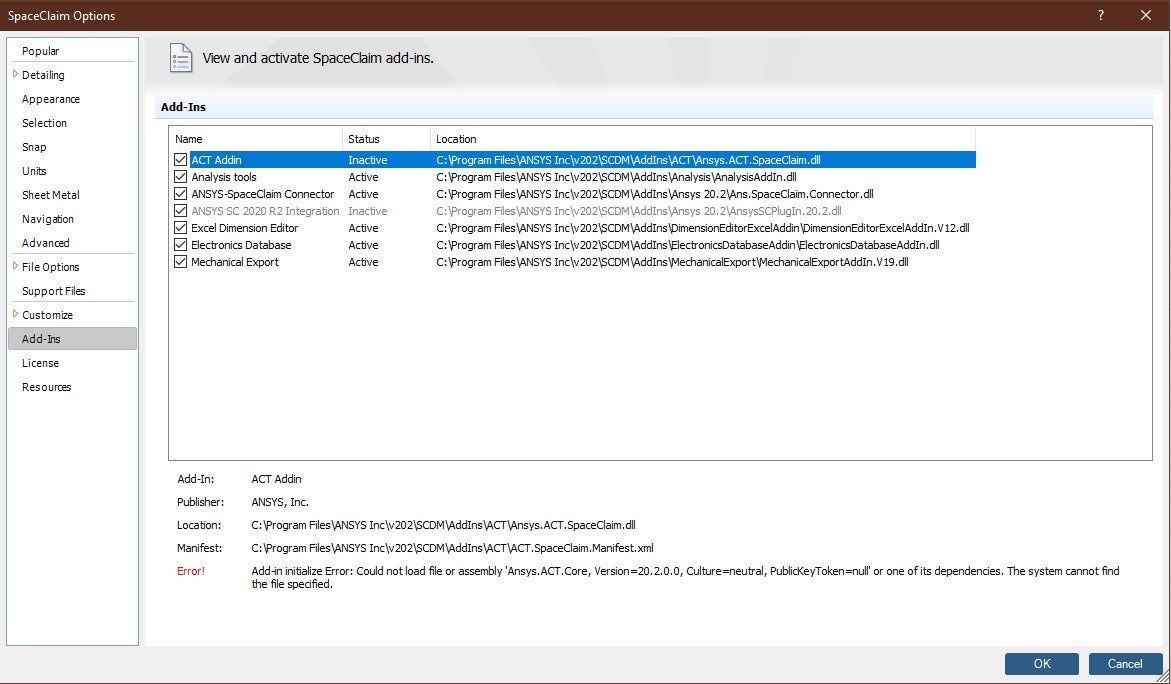The height and width of the screenshot is (684, 1171).
Task: Open the Popular options page
Action: (x=40, y=51)
